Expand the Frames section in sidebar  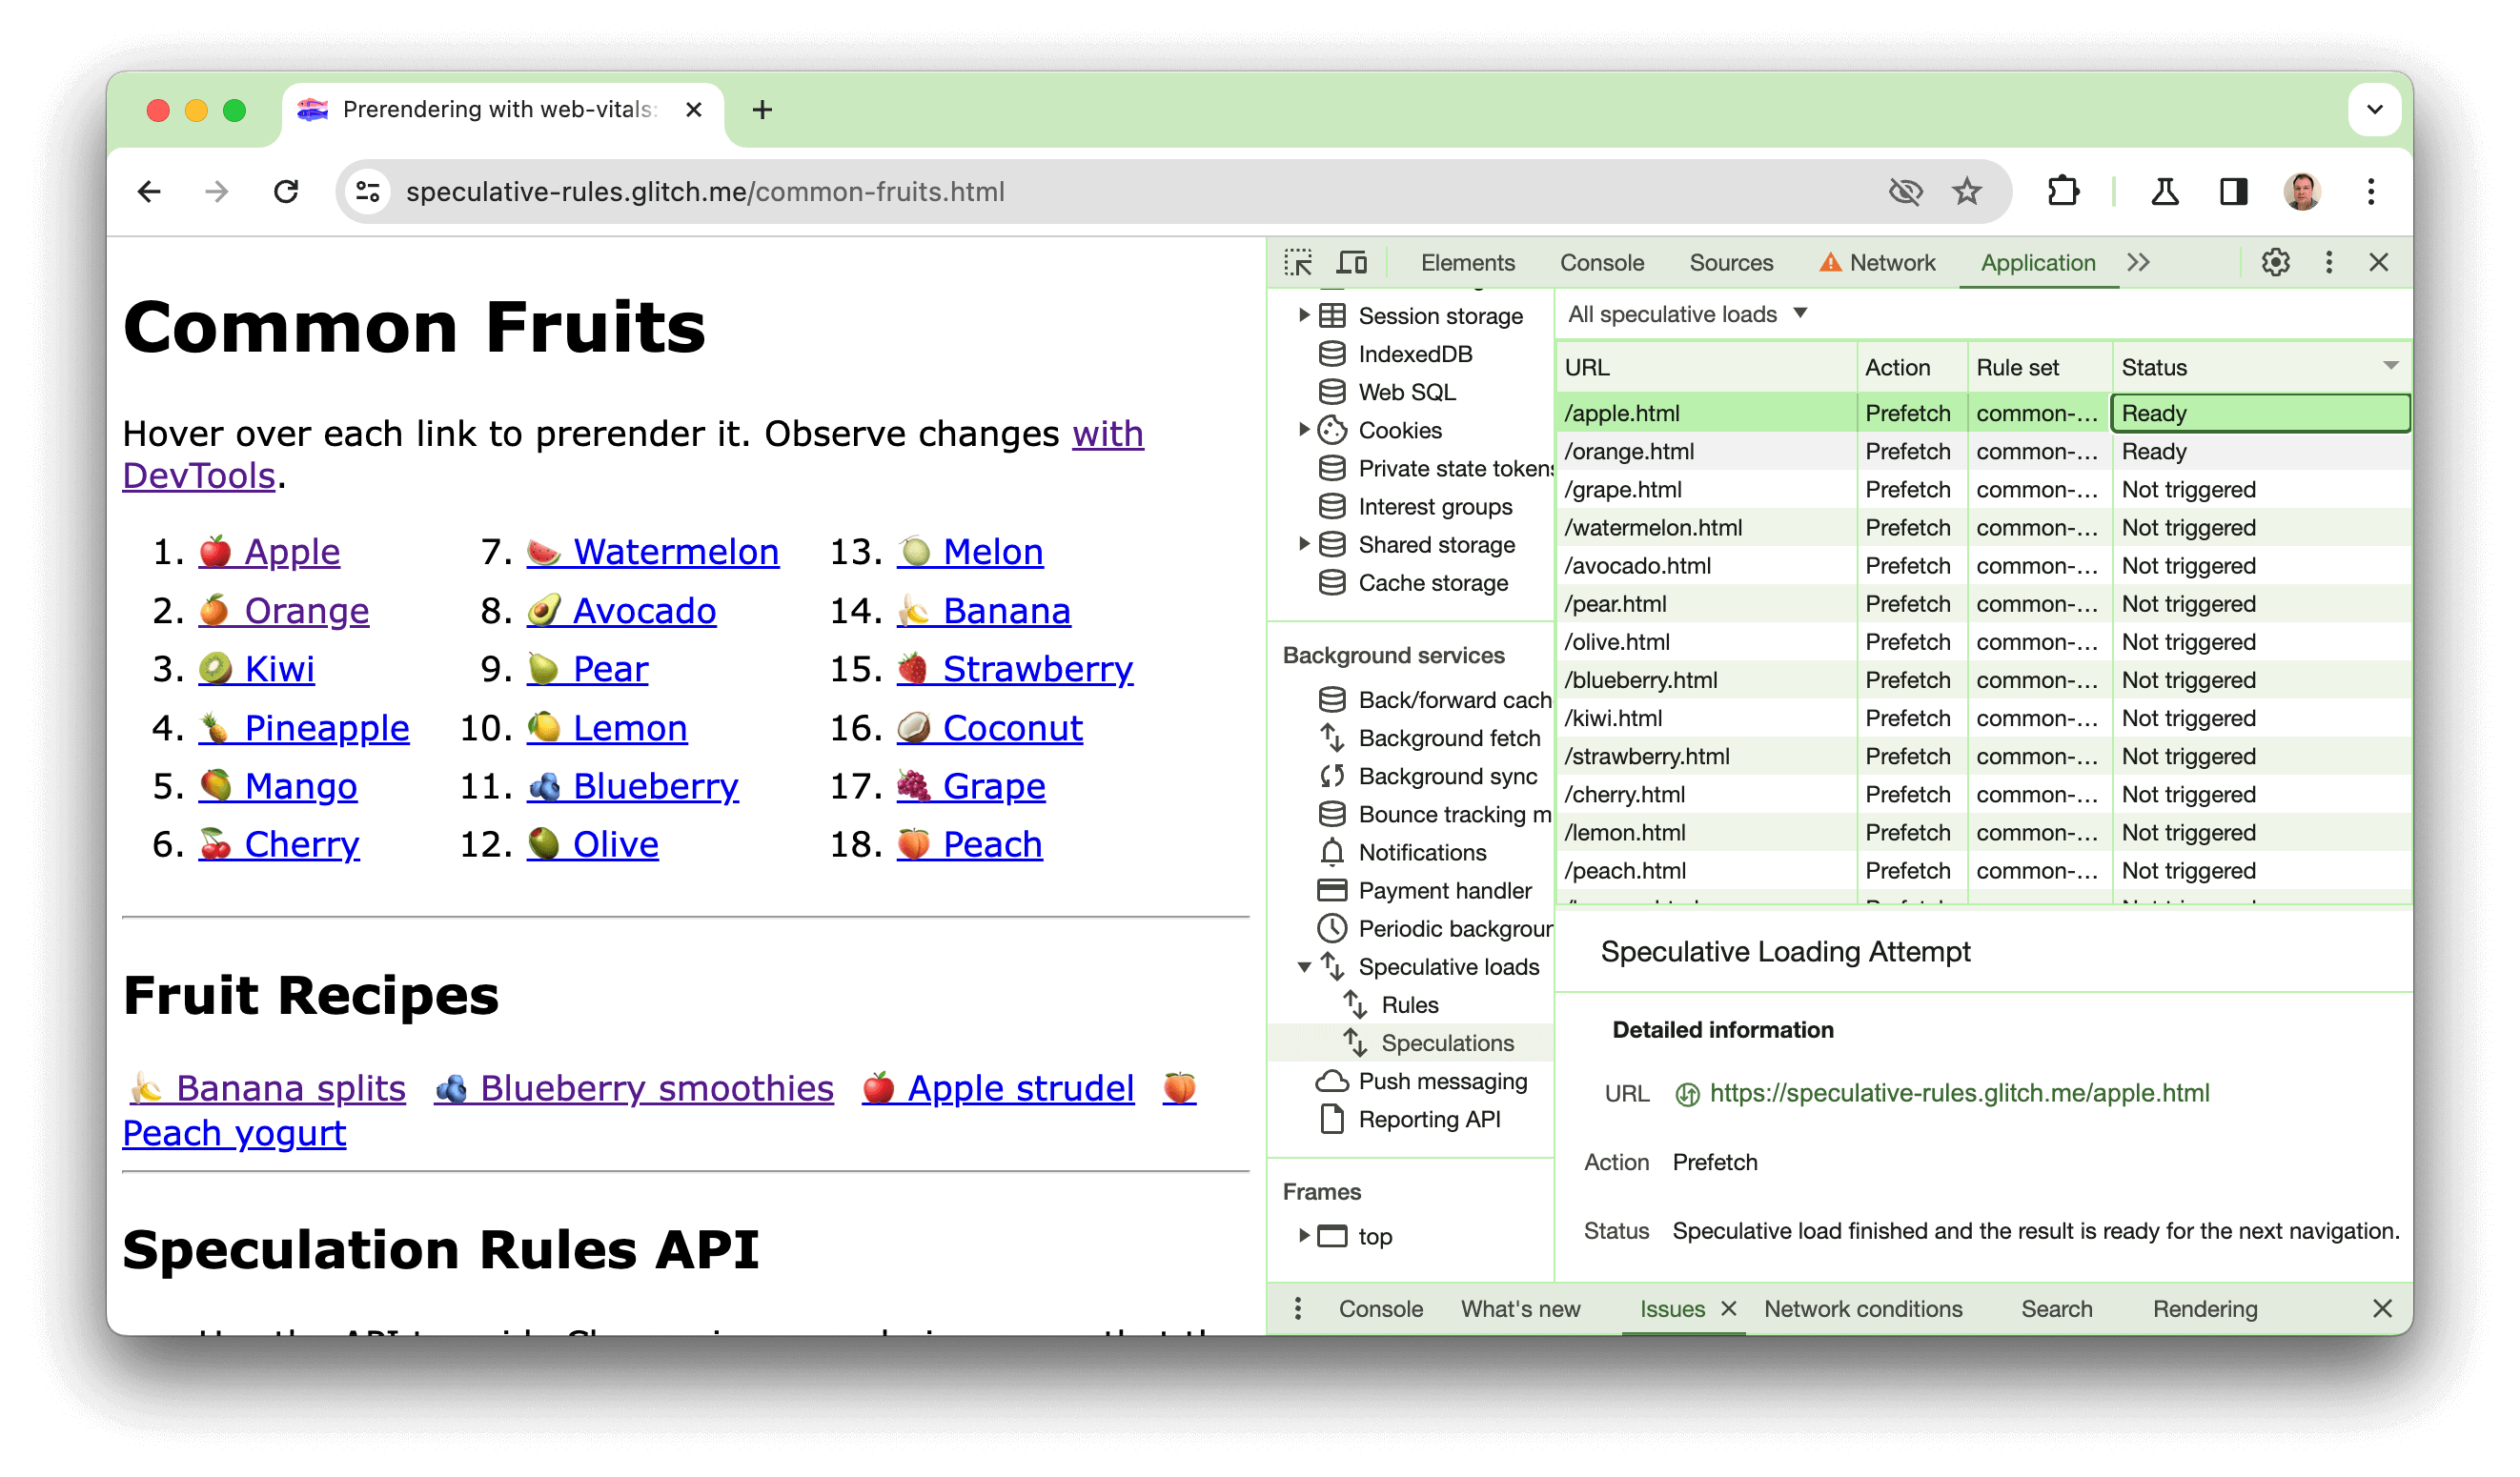tap(1305, 1234)
